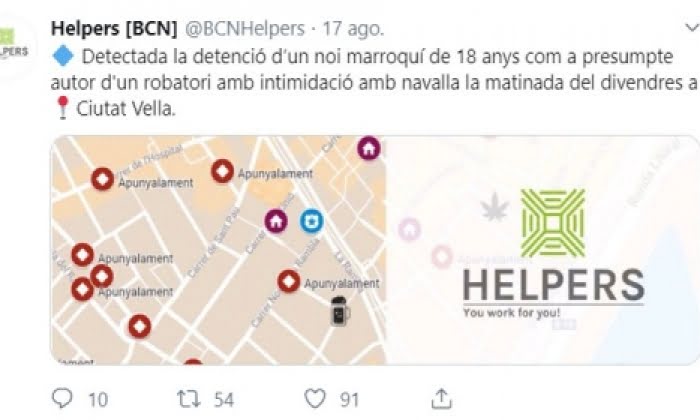The image size is (700, 420).
Task: Click the retweet count 54
Action: pyautogui.click(x=224, y=399)
